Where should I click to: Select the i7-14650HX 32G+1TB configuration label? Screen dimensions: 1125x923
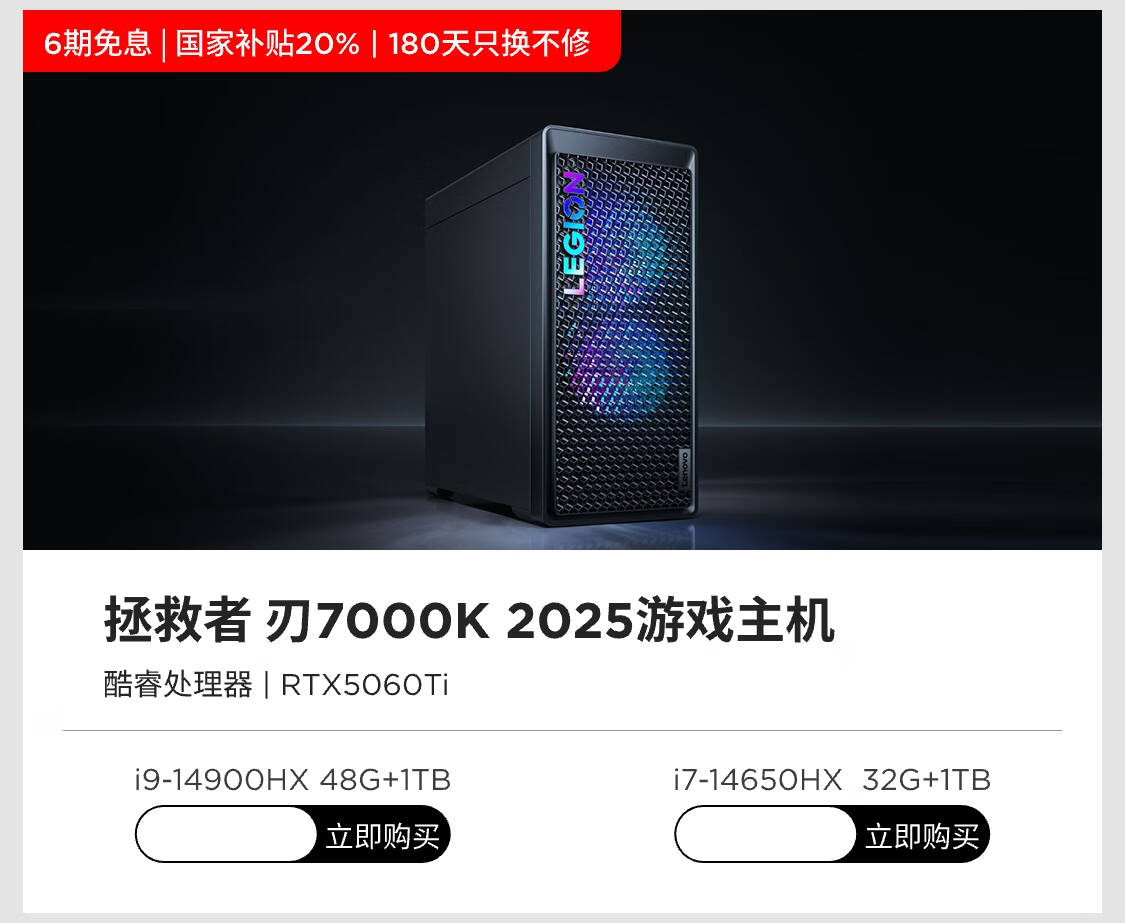point(832,780)
